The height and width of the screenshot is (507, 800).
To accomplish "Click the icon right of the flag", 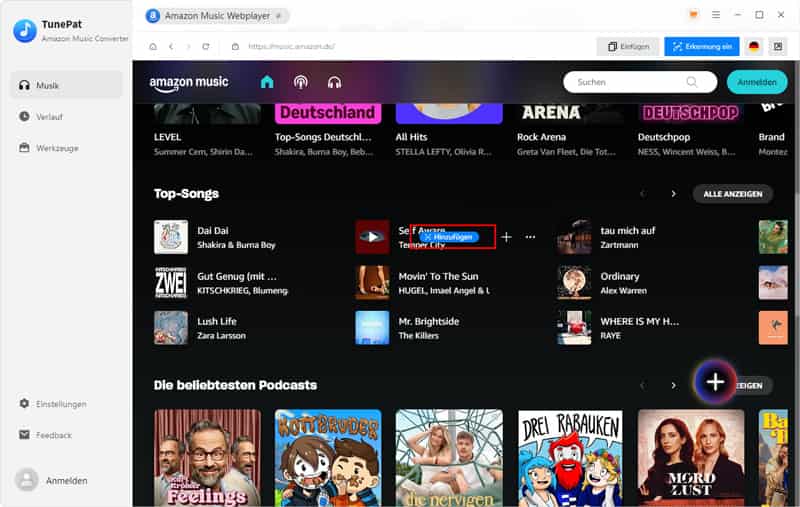I will tap(778, 46).
